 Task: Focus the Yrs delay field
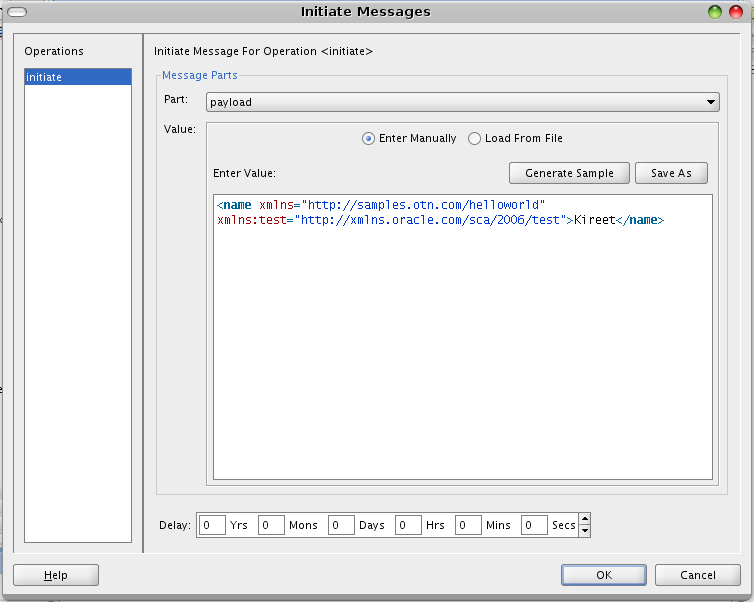212,525
